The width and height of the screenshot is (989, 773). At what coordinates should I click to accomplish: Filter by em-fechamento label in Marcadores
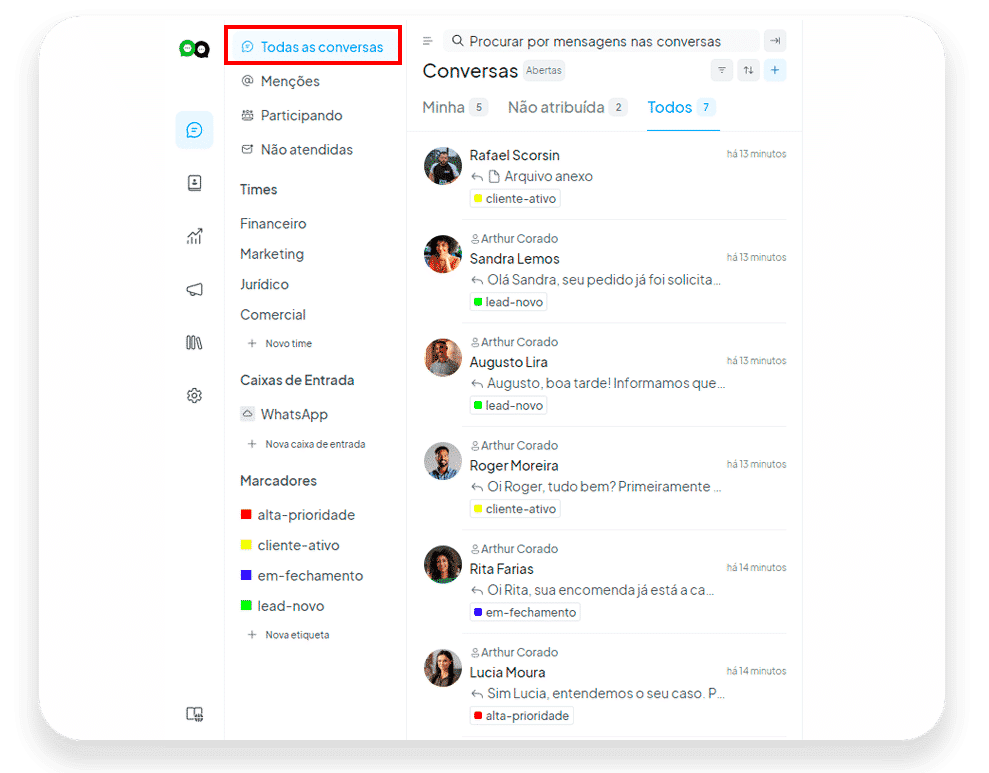[310, 575]
